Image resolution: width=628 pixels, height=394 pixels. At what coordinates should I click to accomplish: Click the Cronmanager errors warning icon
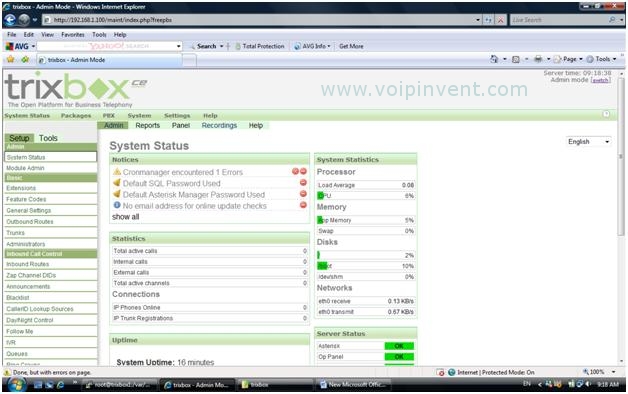tap(117, 171)
